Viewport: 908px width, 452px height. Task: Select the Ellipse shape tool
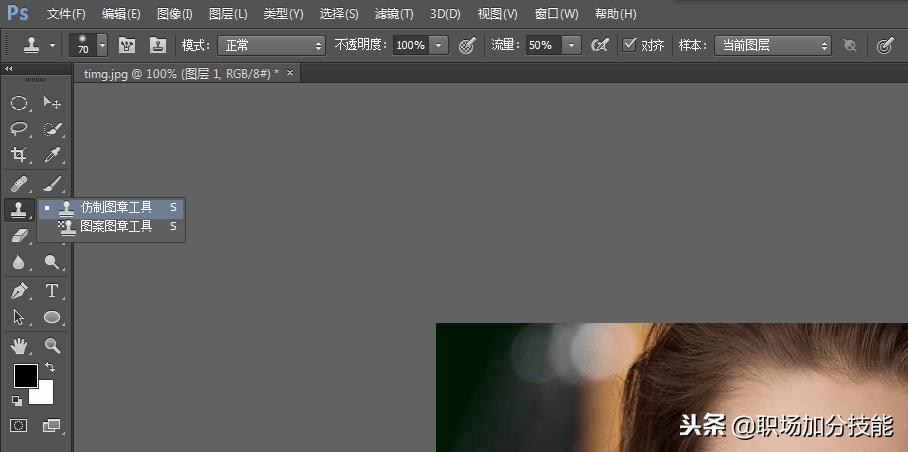pos(52,317)
